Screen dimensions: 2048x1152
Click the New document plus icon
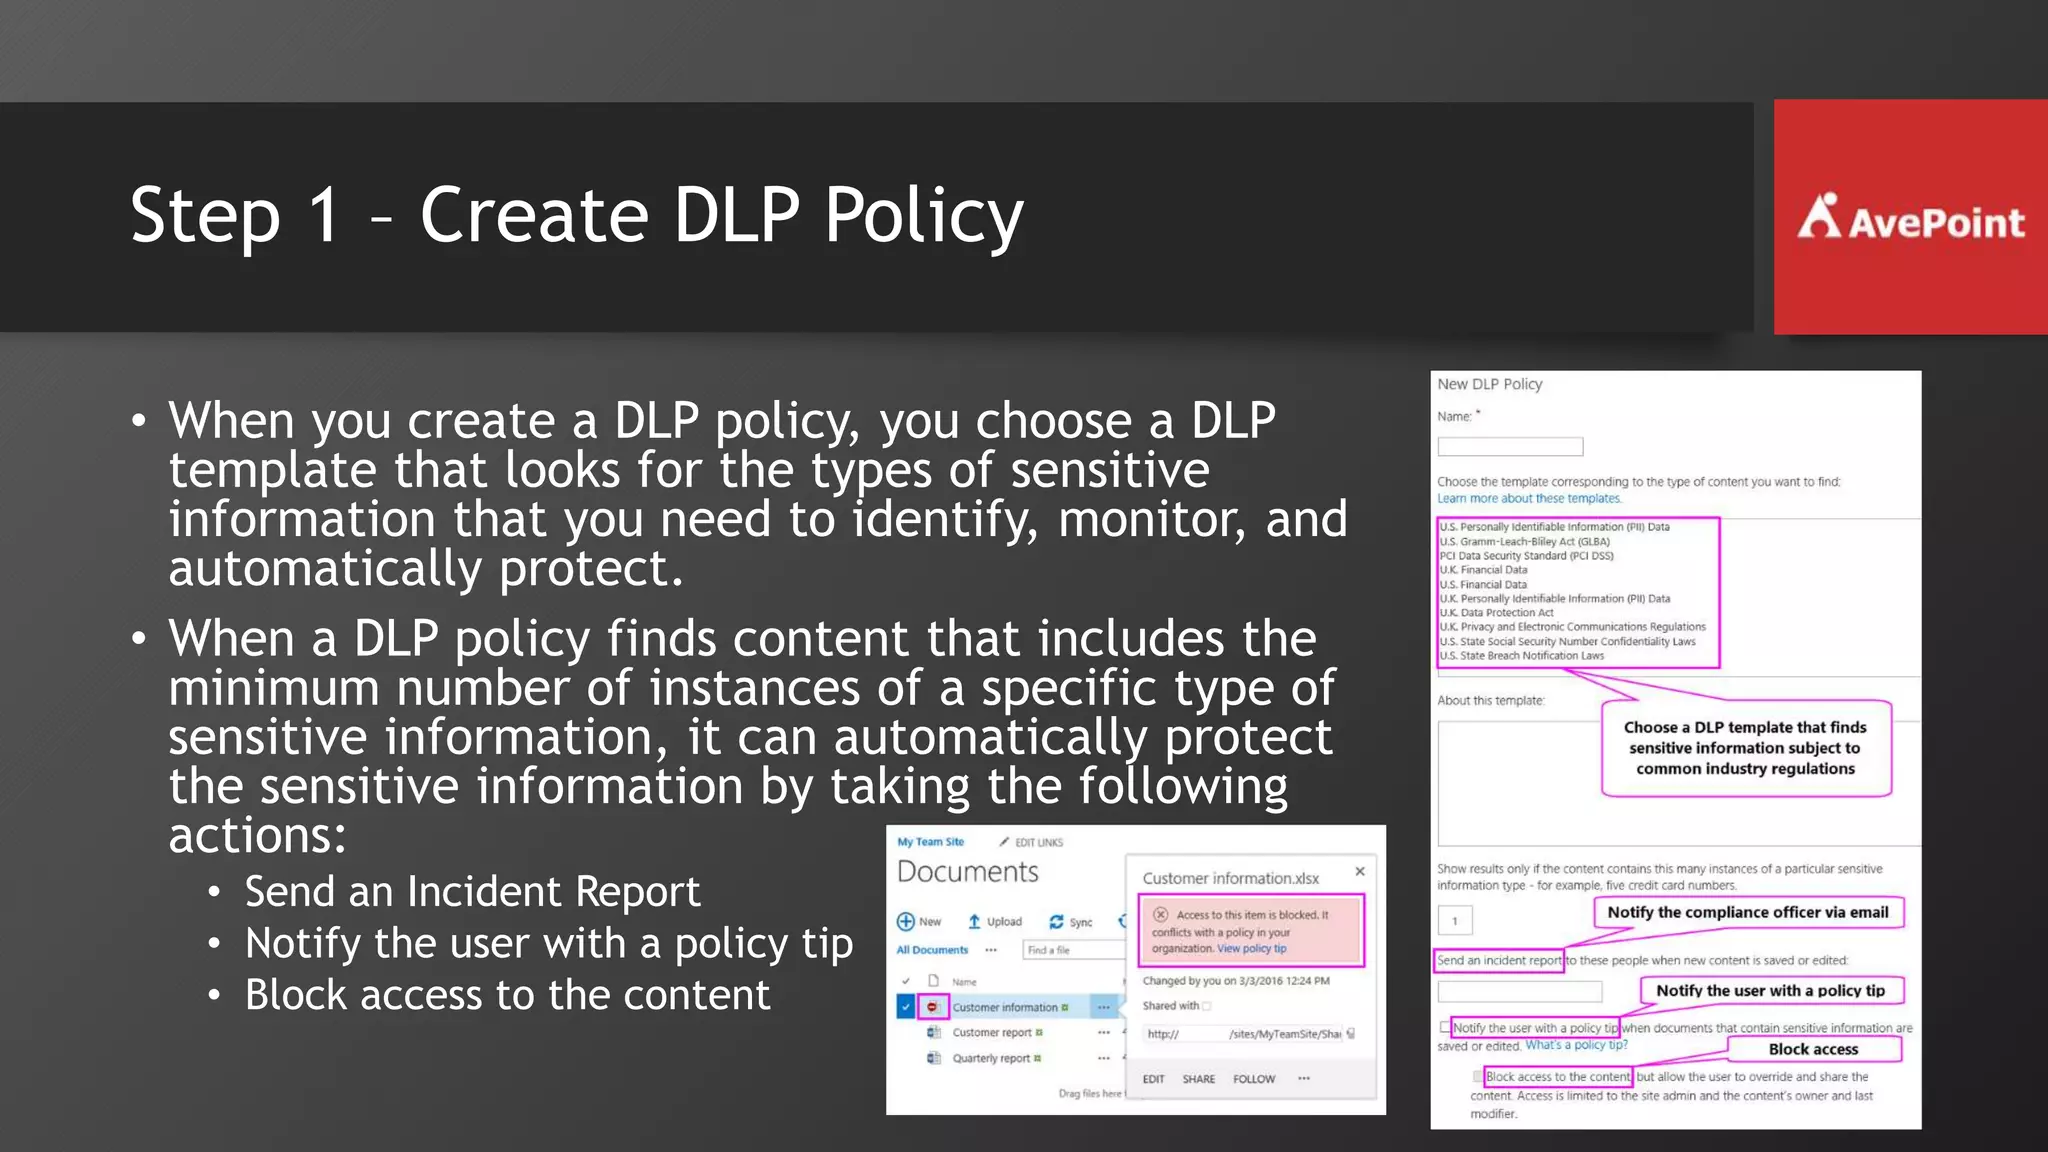coord(906,921)
